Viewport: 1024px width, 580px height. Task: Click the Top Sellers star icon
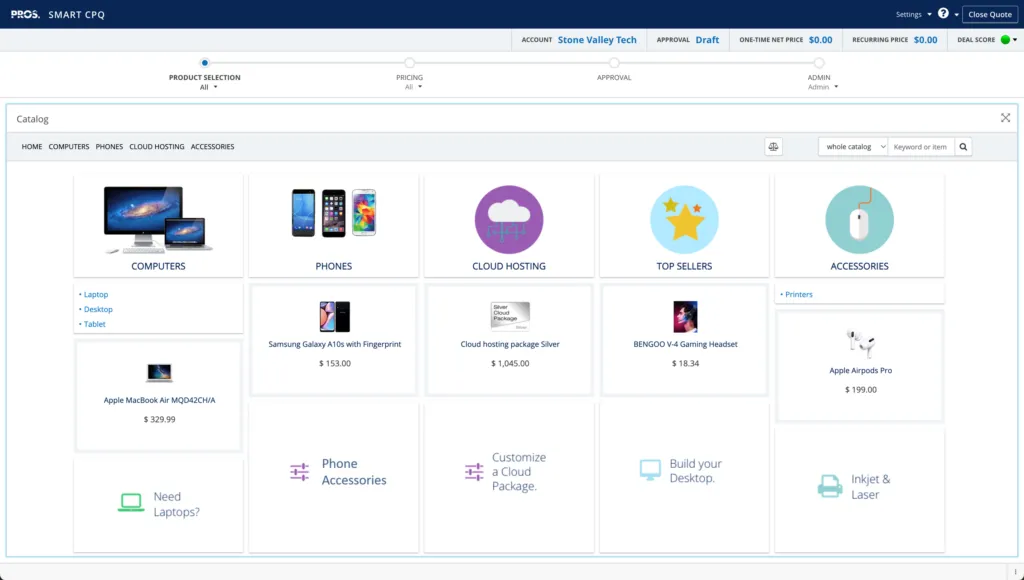[x=684, y=219]
